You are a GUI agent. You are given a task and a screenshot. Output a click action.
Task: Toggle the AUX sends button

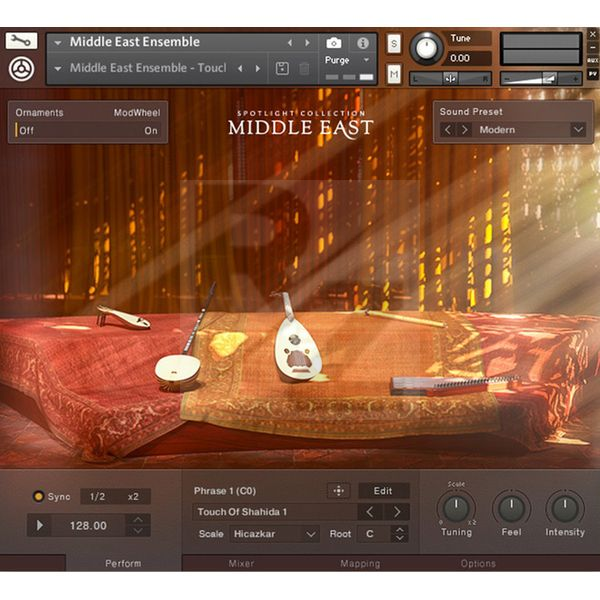(x=593, y=60)
